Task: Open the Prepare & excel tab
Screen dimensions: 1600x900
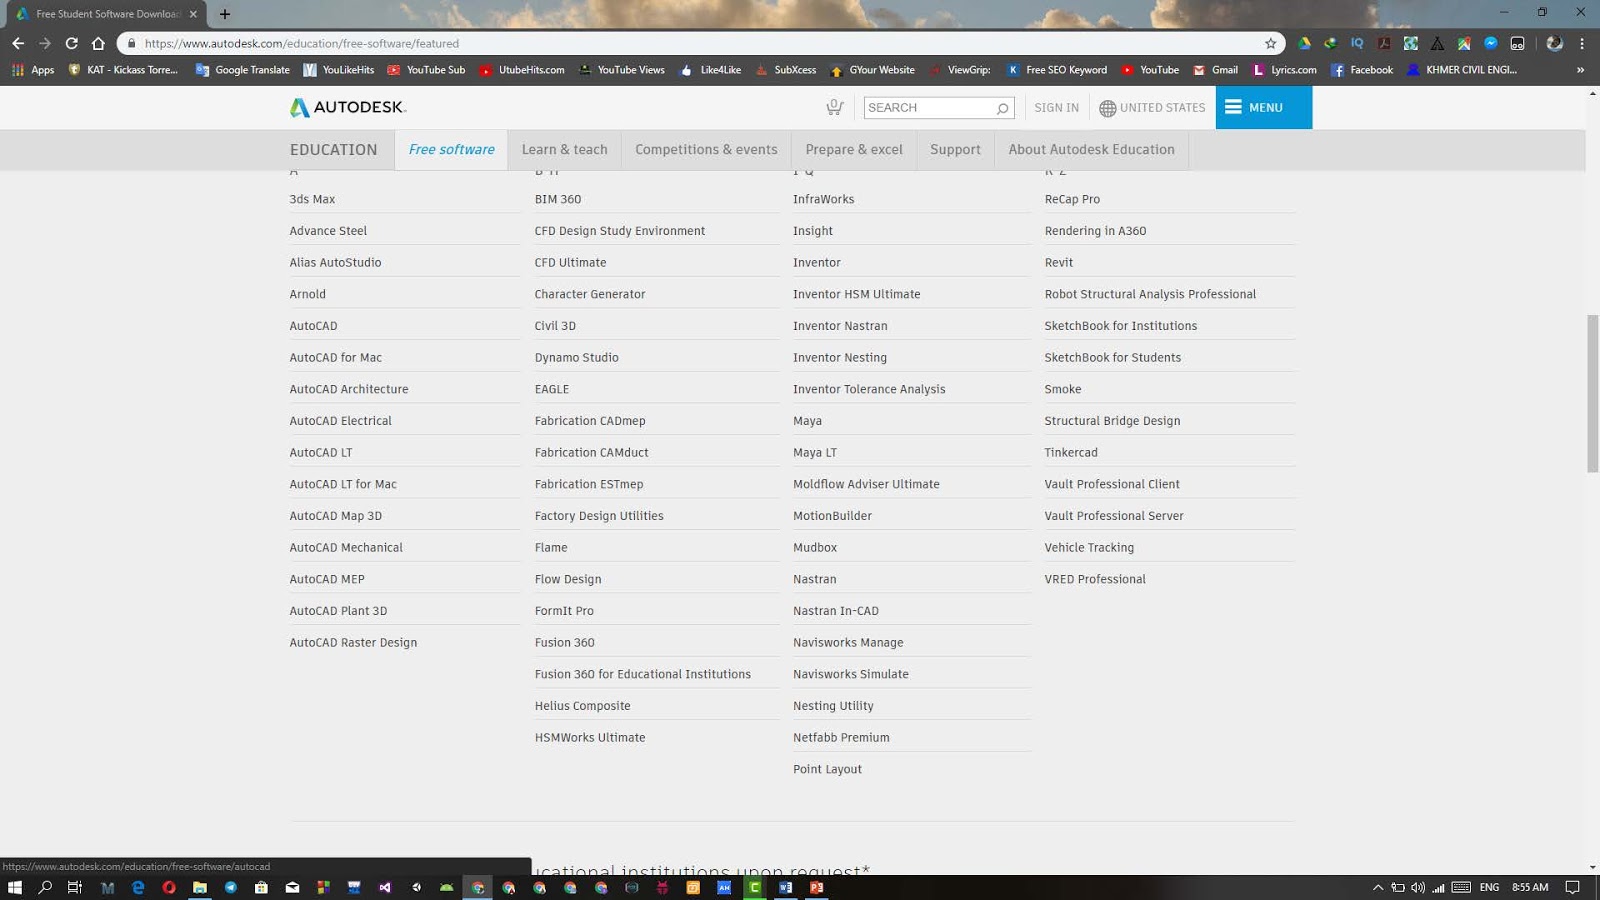Action: [854, 149]
